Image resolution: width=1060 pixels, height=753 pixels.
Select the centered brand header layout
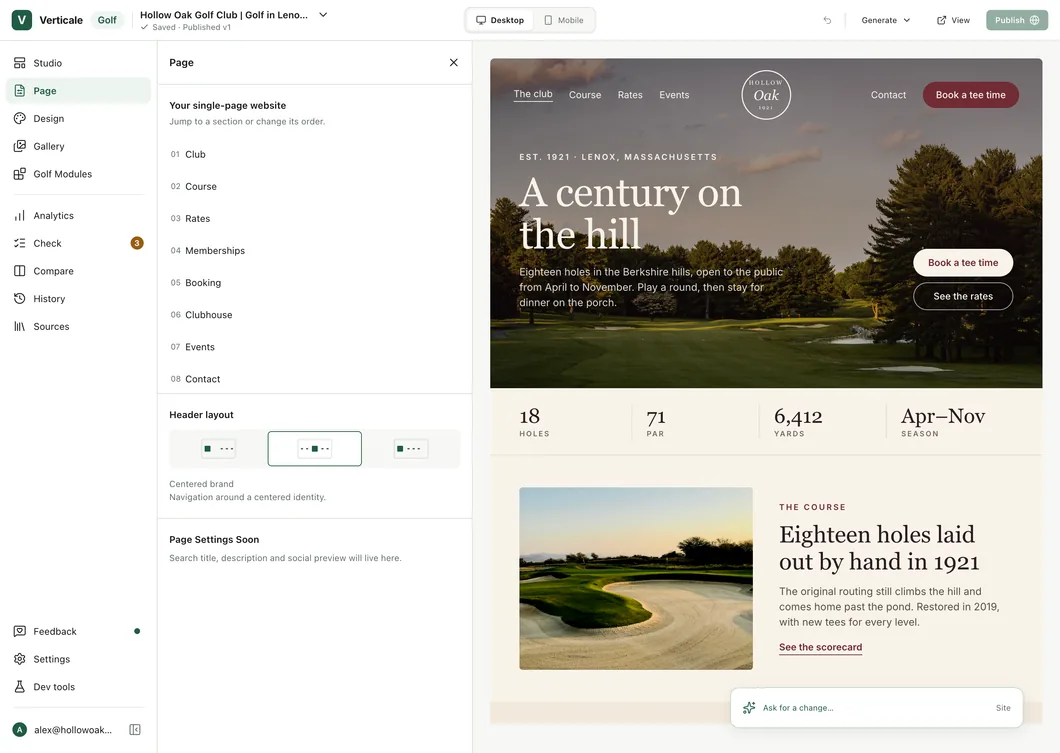tap(314, 449)
